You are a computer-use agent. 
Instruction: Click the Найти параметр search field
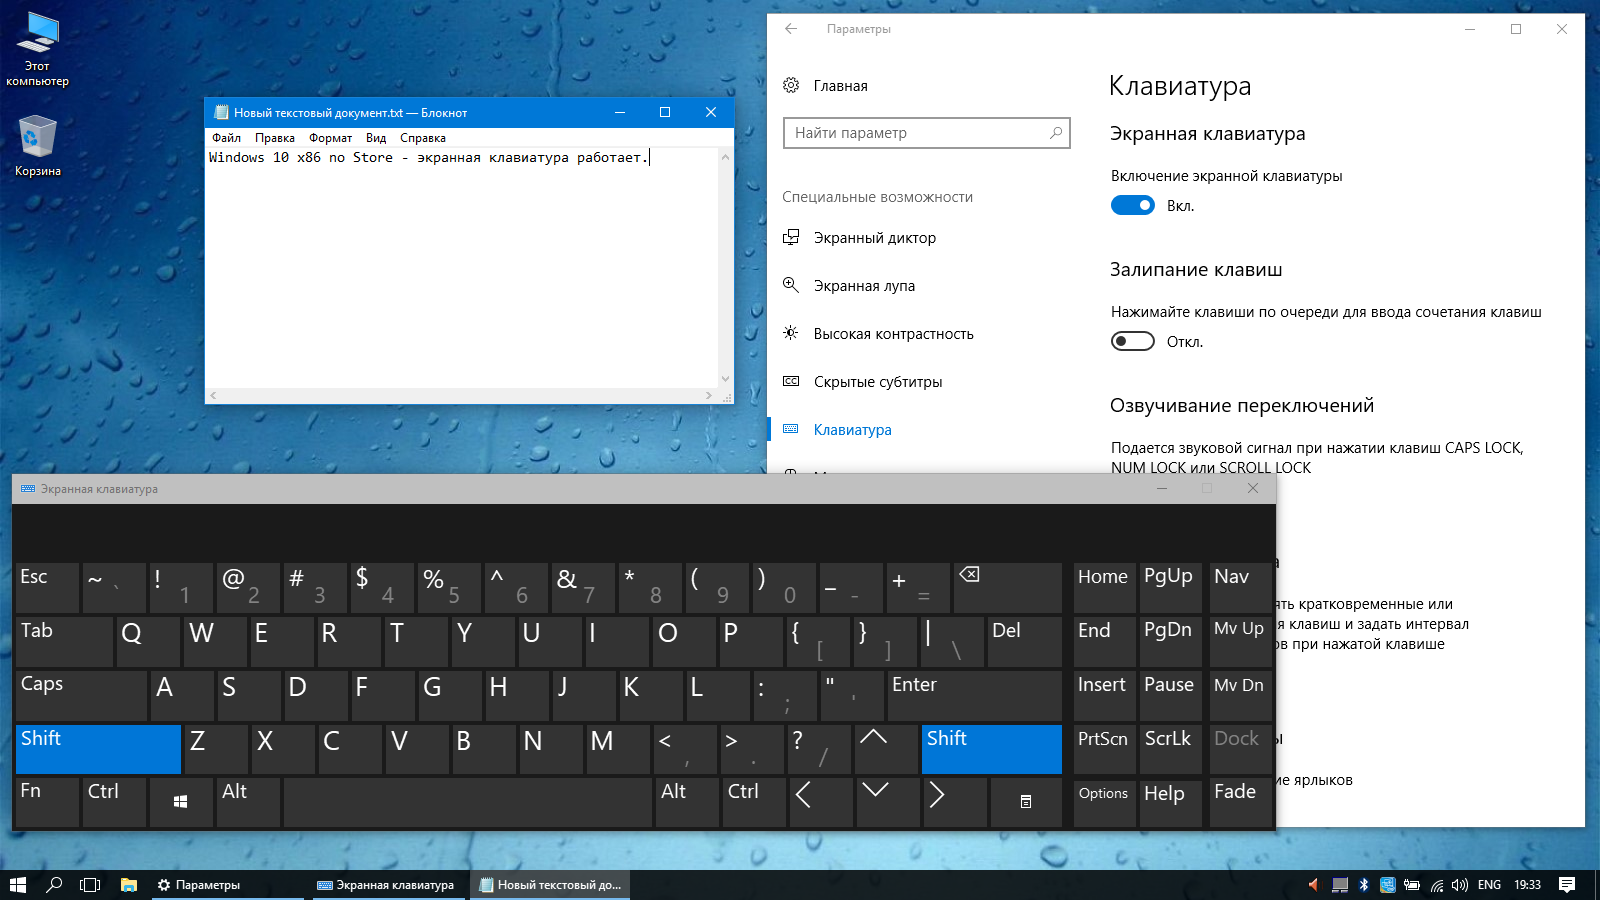click(926, 133)
